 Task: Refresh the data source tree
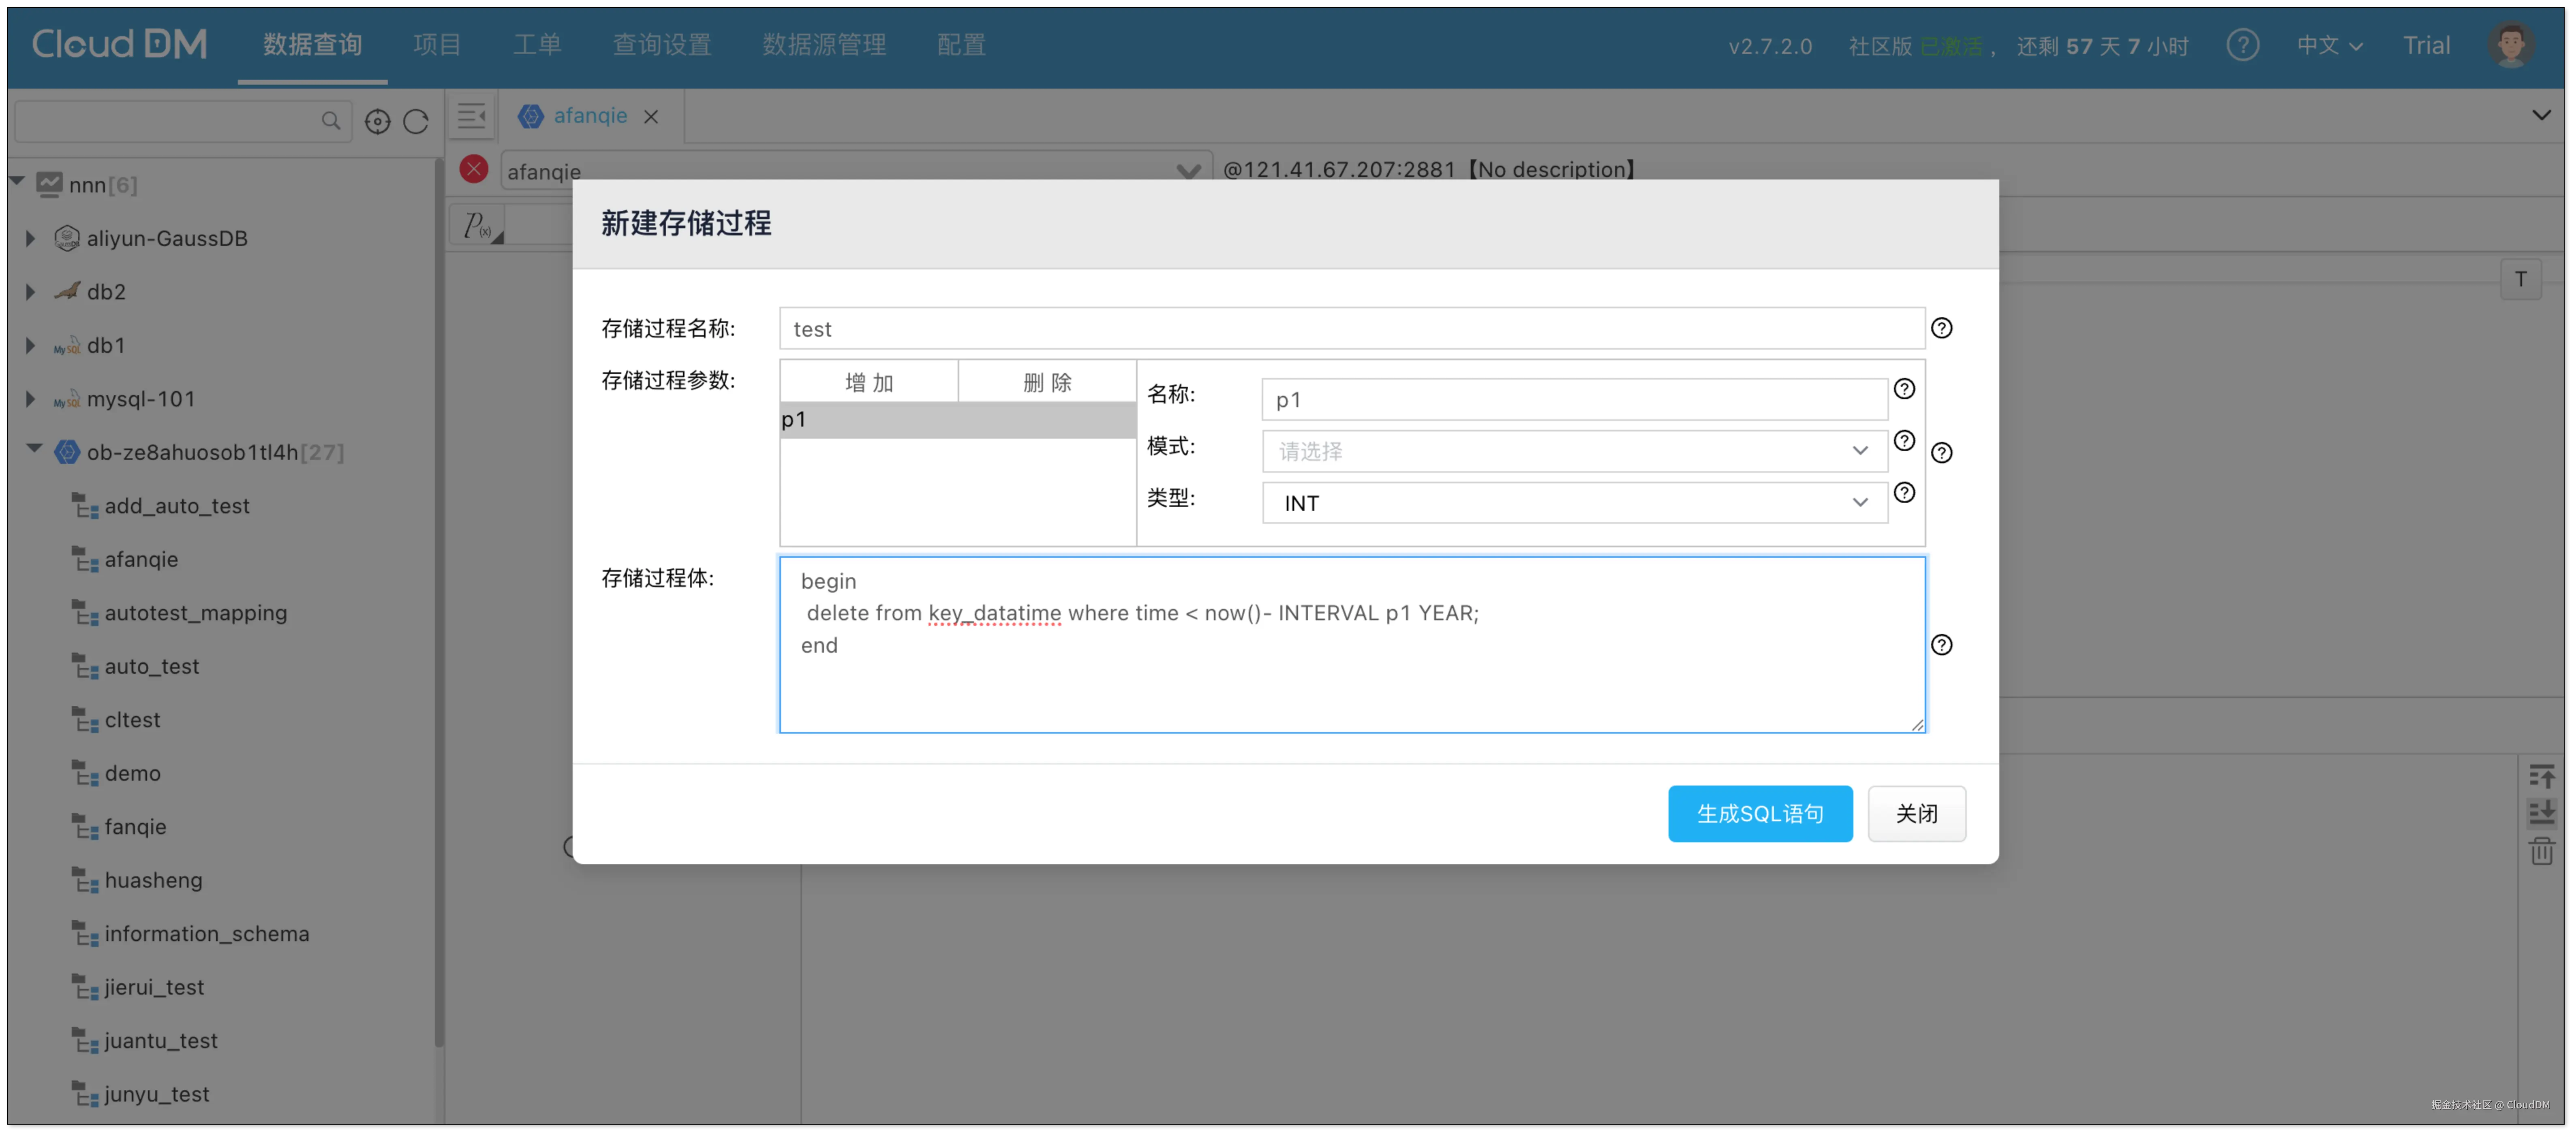click(416, 122)
